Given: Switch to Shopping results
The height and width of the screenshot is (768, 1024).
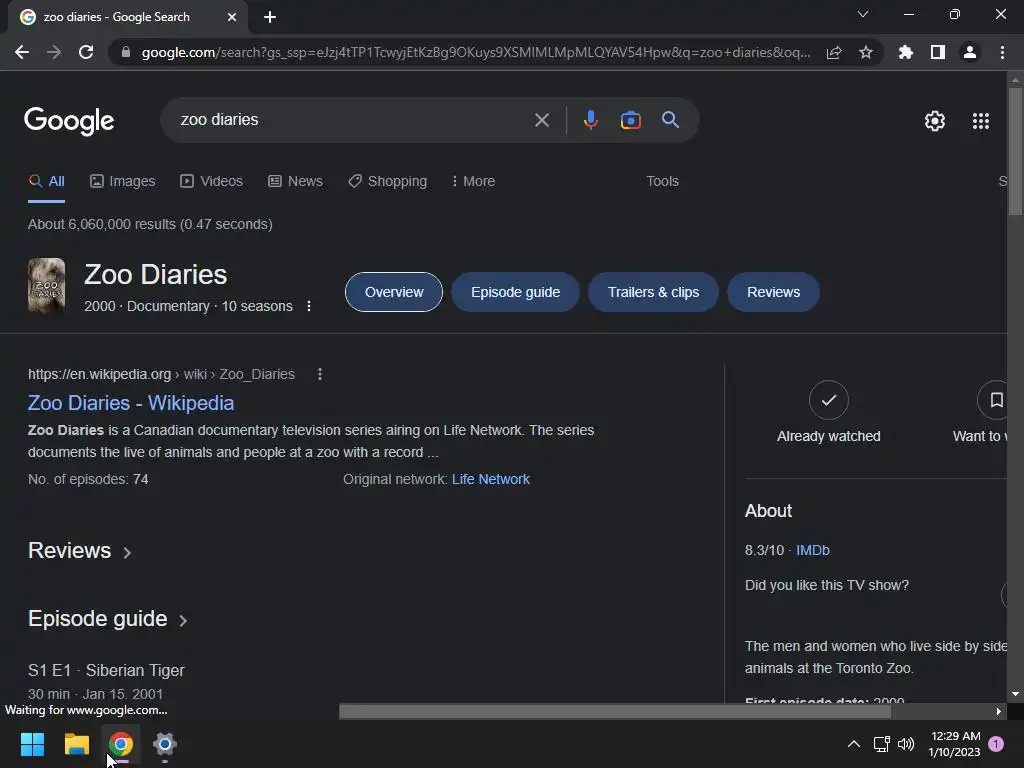Looking at the screenshot, I should pos(387,182).
